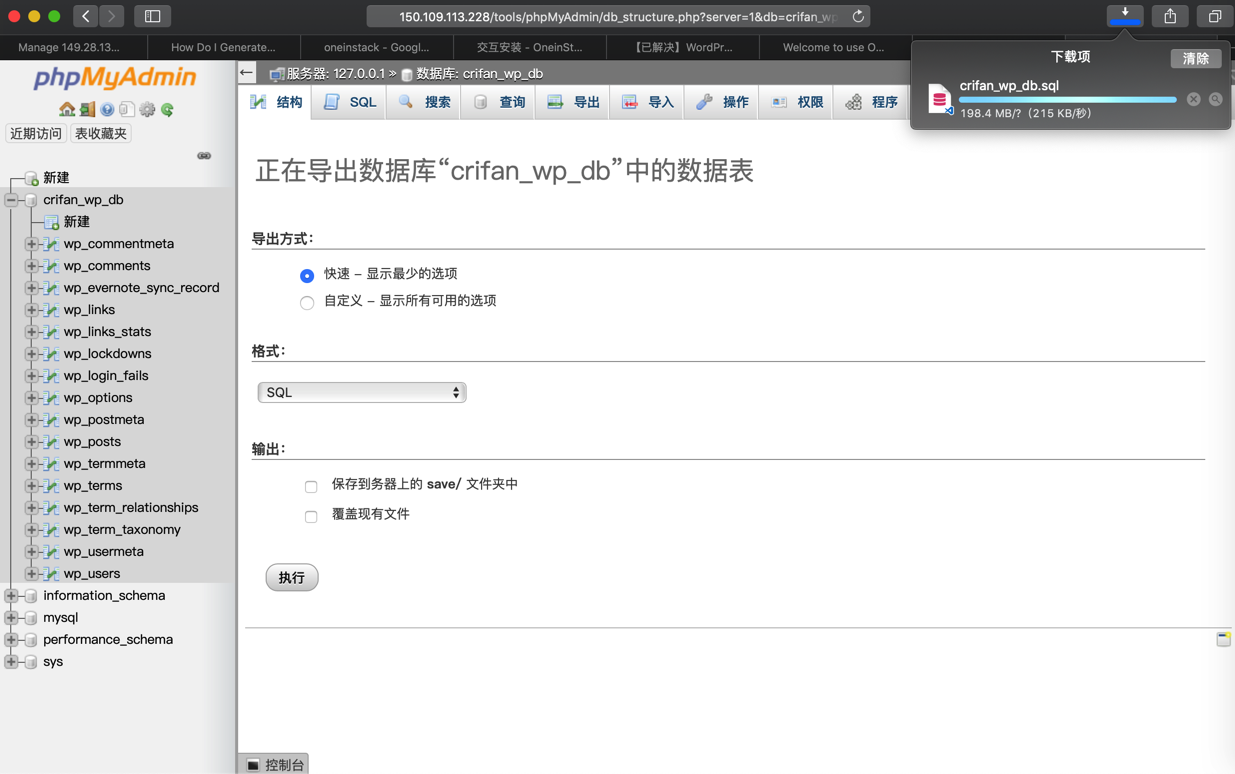Open phpMyAdmin documentation help icon
The image size is (1235, 774).
pyautogui.click(x=107, y=109)
